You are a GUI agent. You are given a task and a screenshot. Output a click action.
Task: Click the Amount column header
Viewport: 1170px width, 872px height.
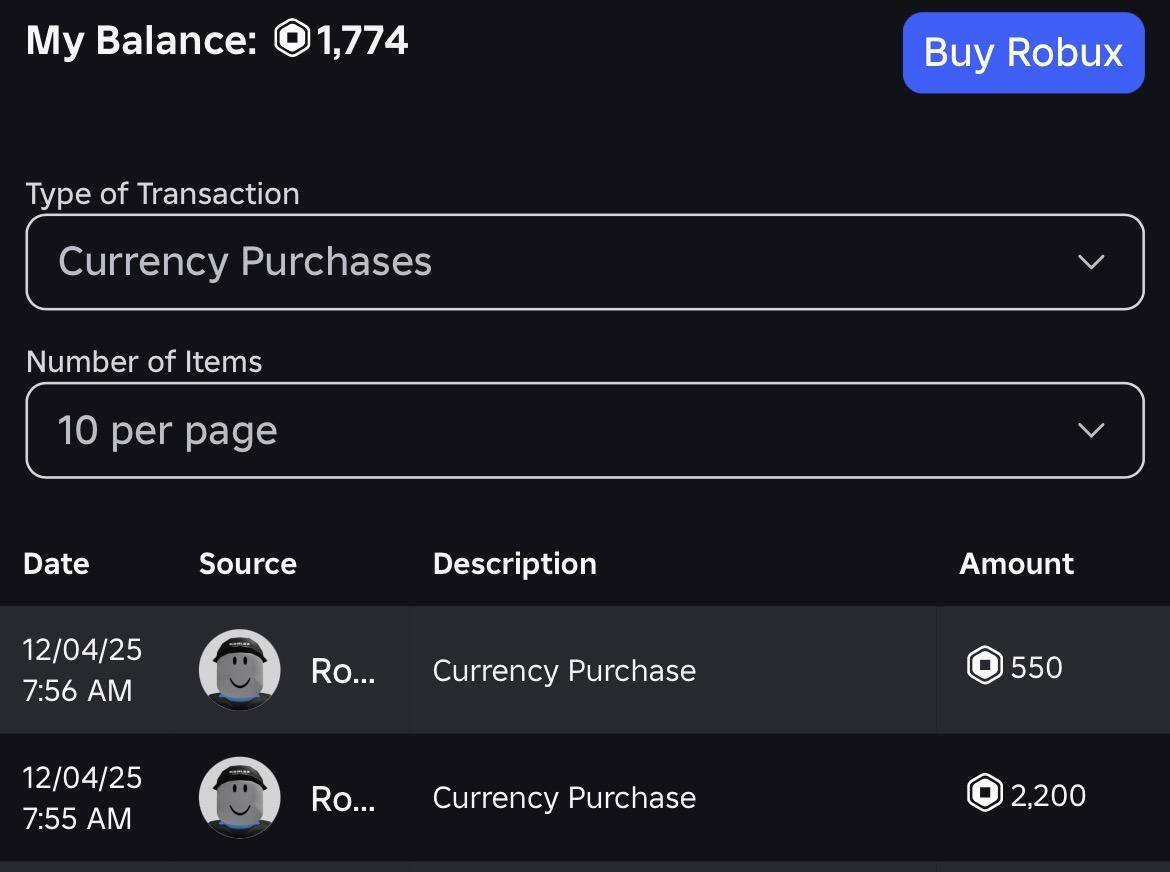pyautogui.click(x=1016, y=564)
